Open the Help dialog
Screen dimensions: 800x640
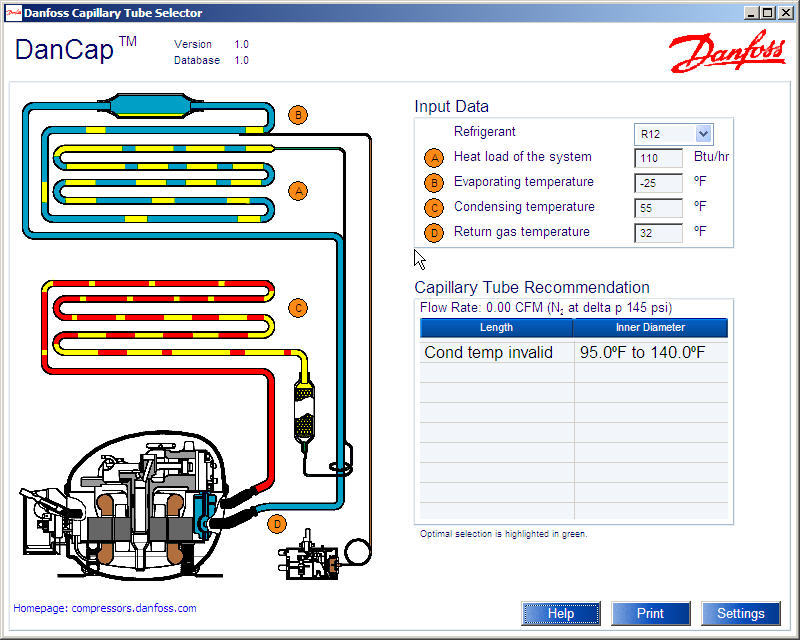coord(561,613)
